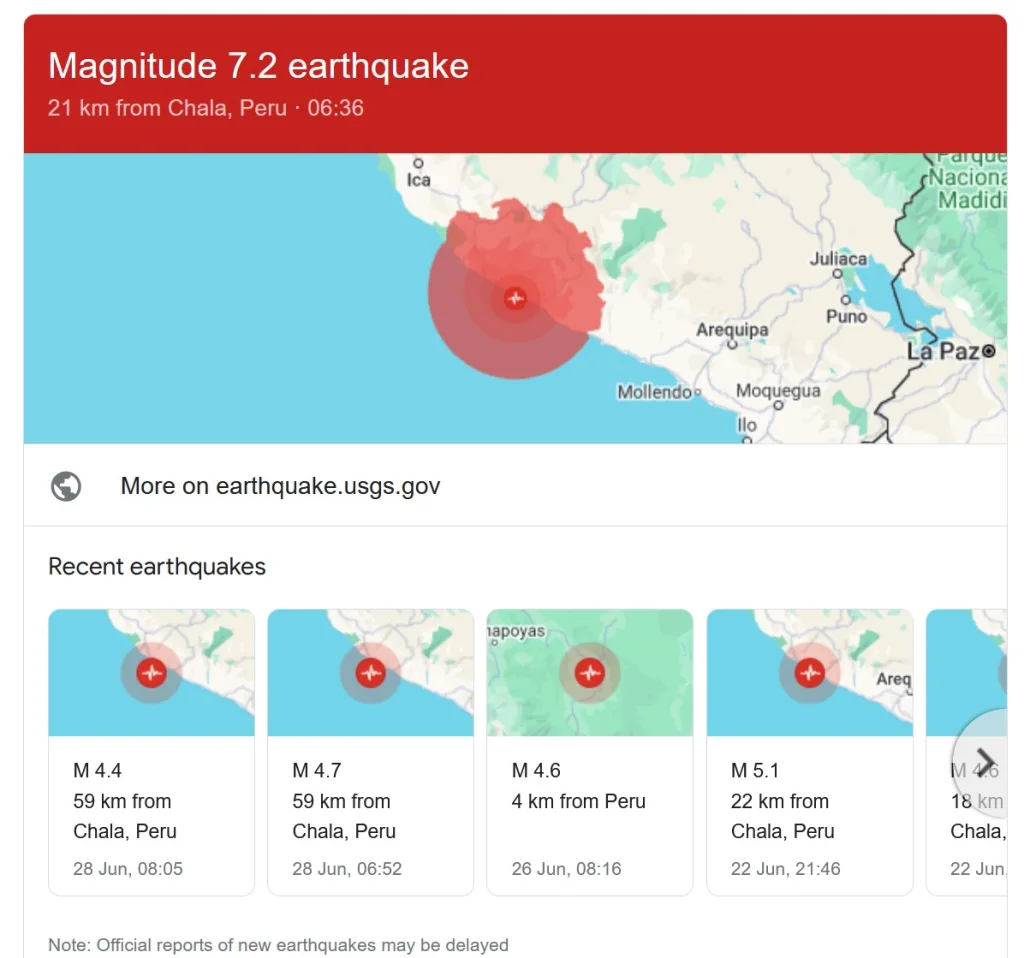The image size is (1024, 958).
Task: Select the M 5.1 22 km from Chala card
Action: pyautogui.click(x=810, y=752)
